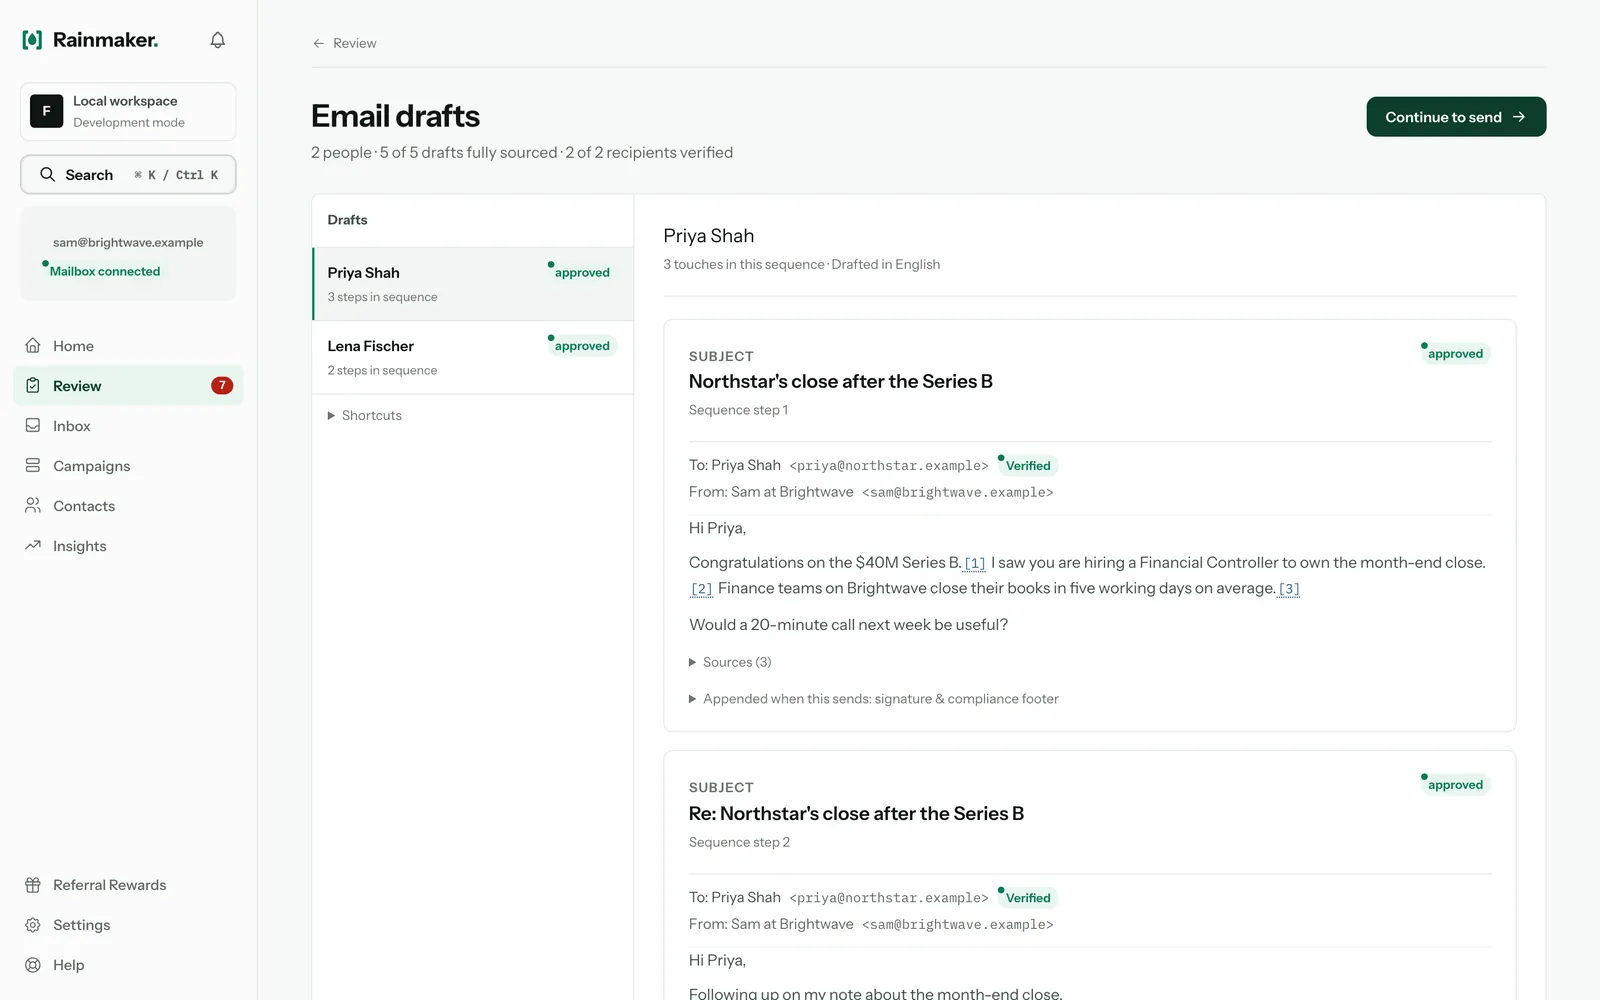Select the Priya Shah draft row
Screen dimensions: 1600x1000
[473, 284]
